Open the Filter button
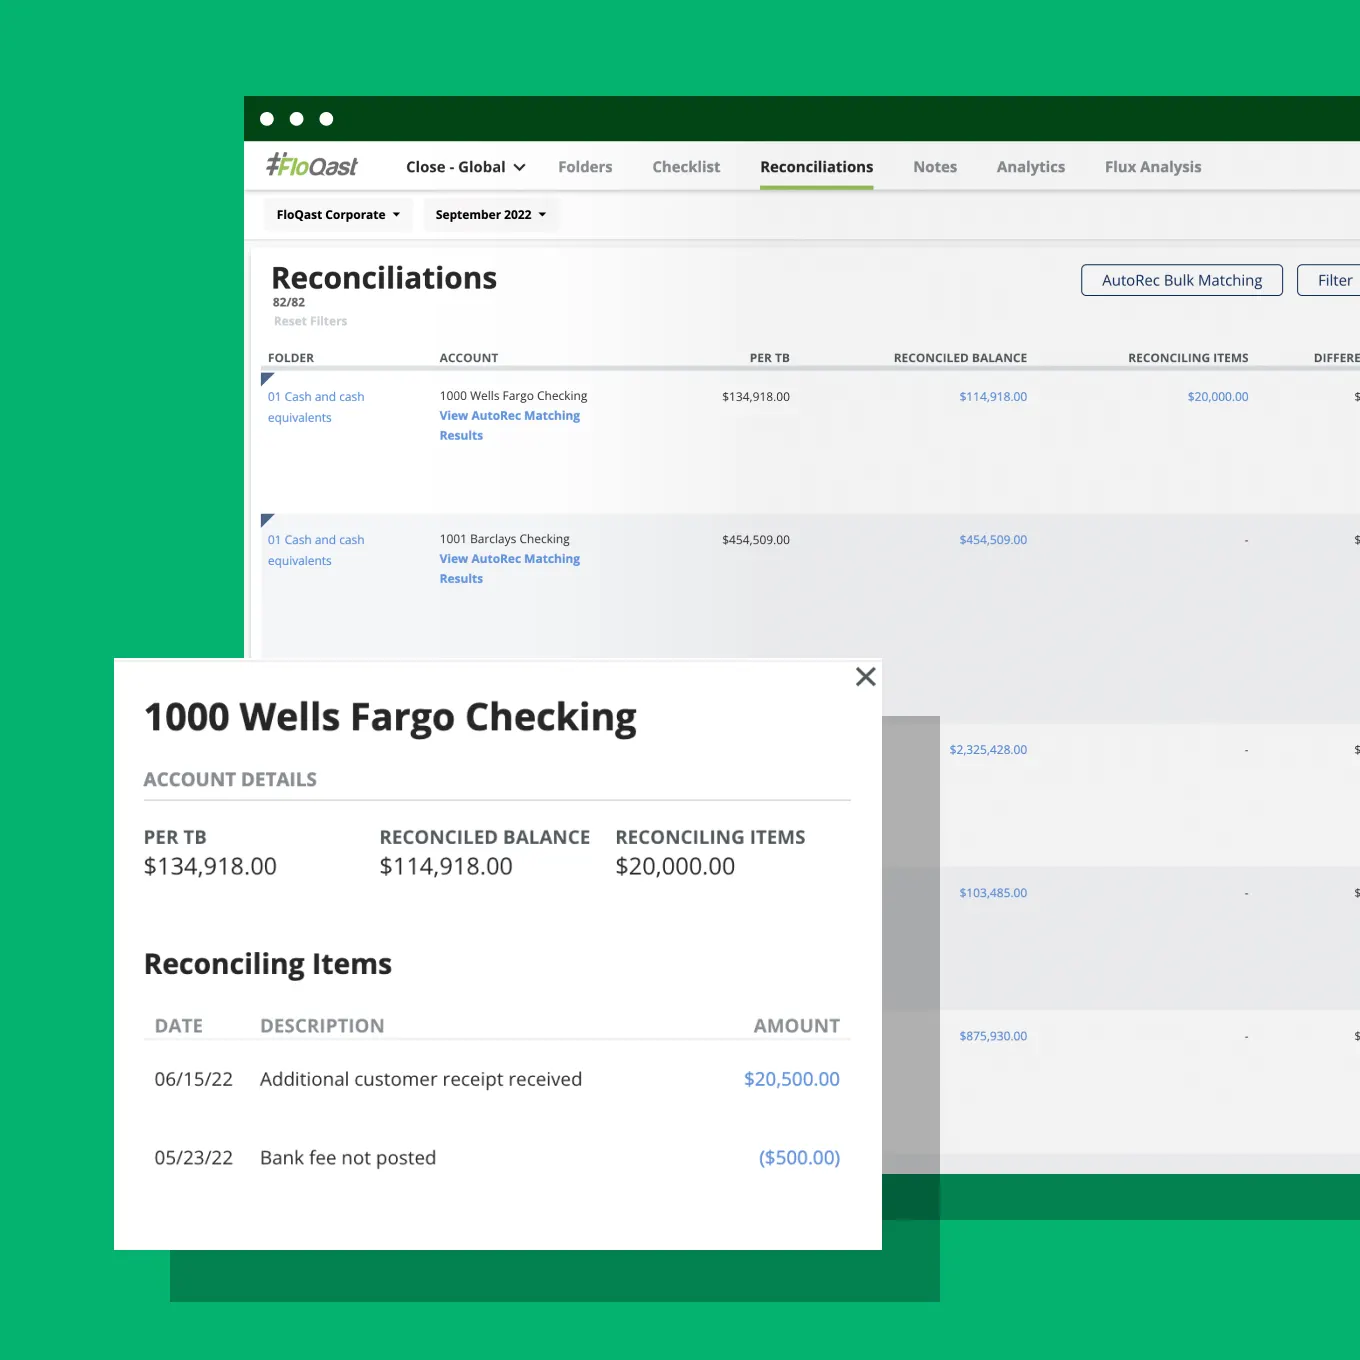The image size is (1360, 1360). (x=1330, y=280)
